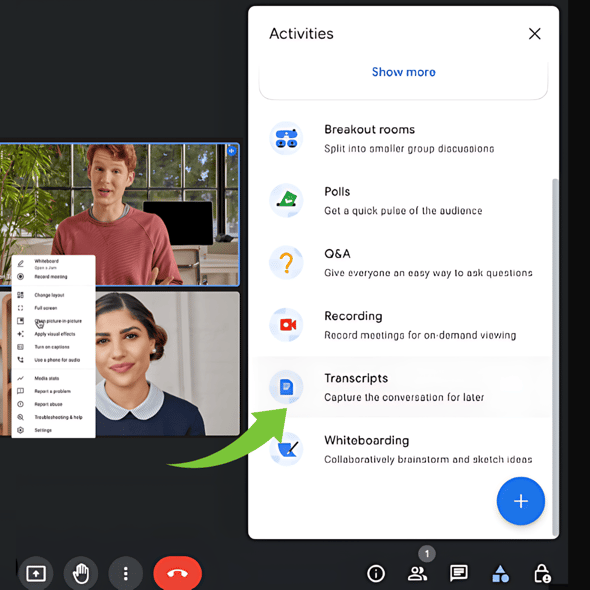Expand list with Show more
590x590 pixels.
[x=403, y=72]
